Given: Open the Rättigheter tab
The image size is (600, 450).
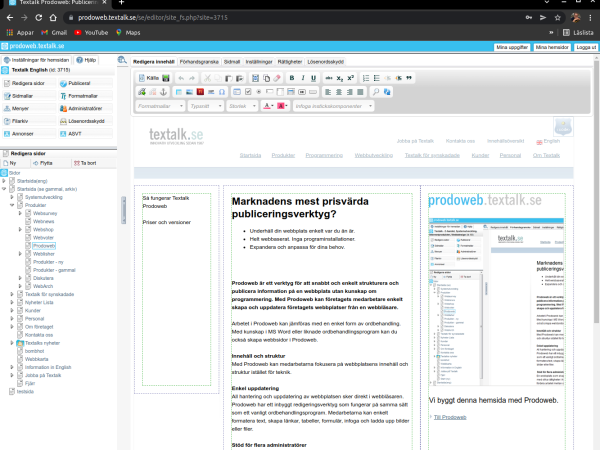Looking at the screenshot, I should click(290, 62).
